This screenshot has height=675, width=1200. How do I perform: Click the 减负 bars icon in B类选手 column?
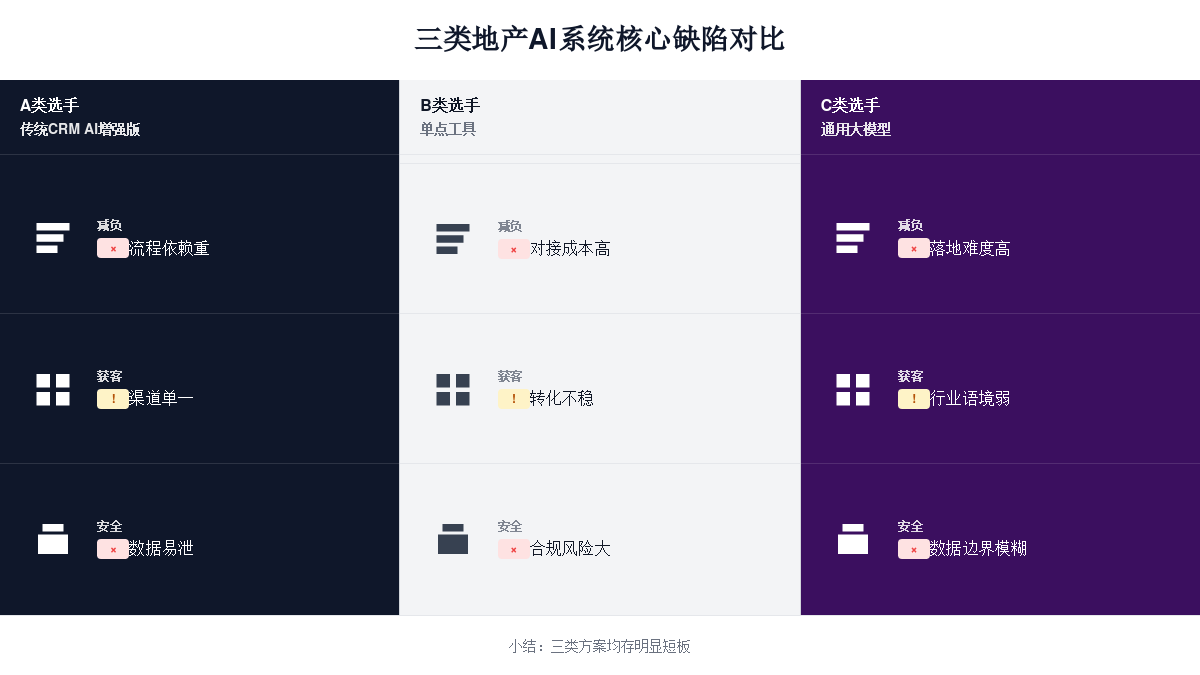click(453, 239)
